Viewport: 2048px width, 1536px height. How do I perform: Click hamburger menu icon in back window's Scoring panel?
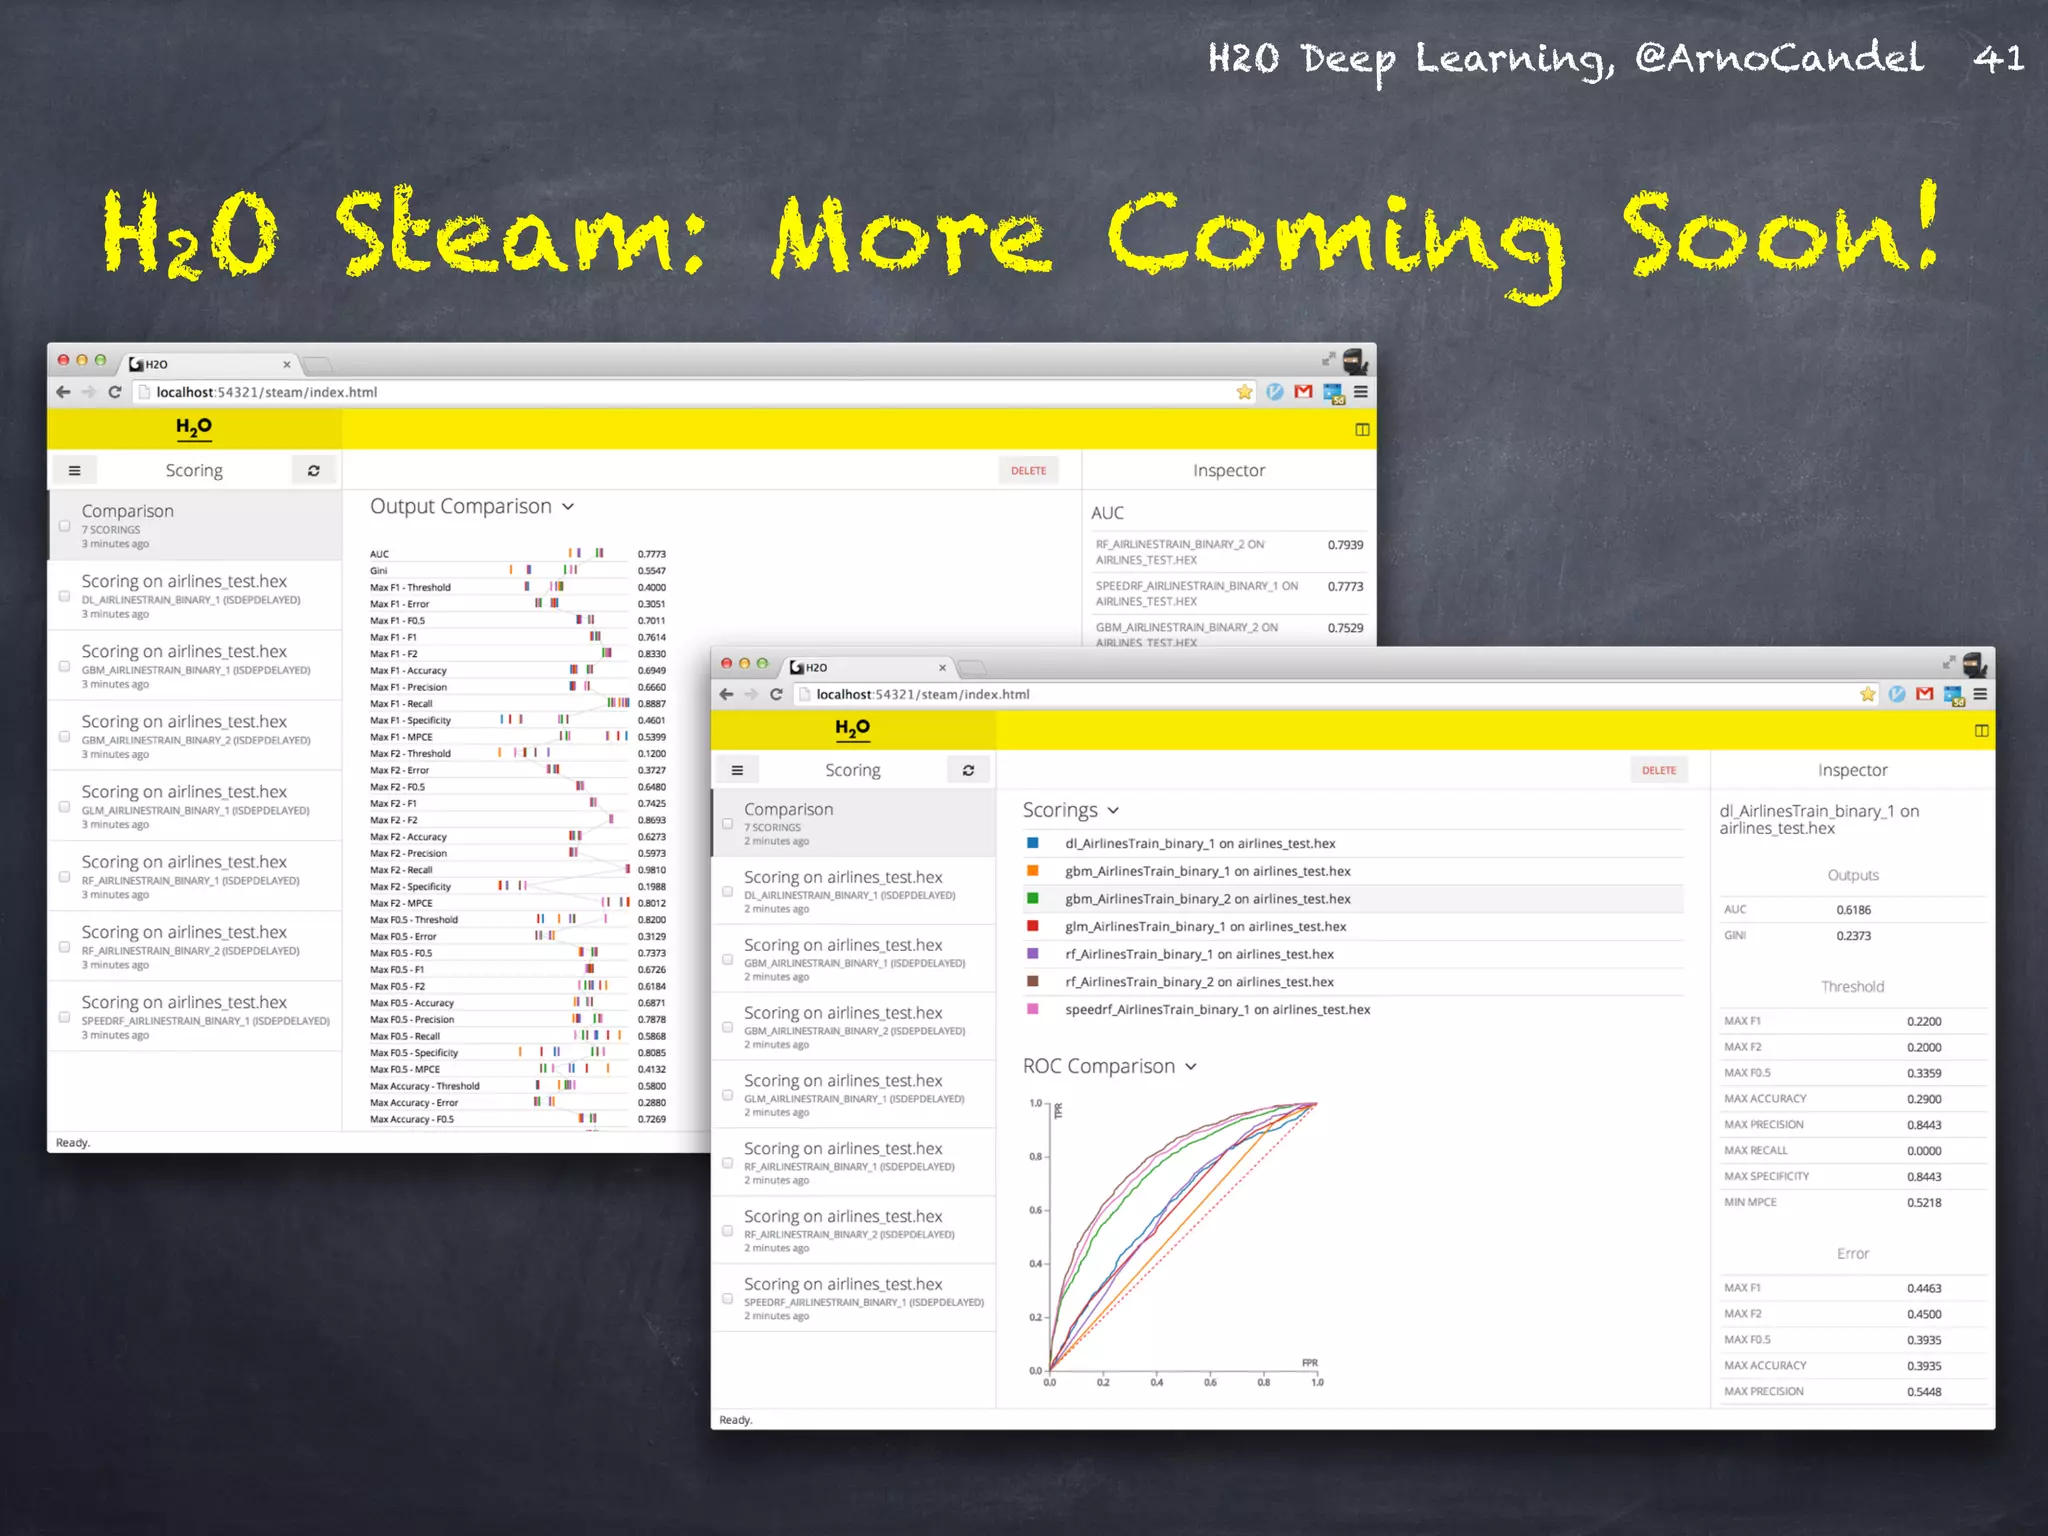pos(74,470)
